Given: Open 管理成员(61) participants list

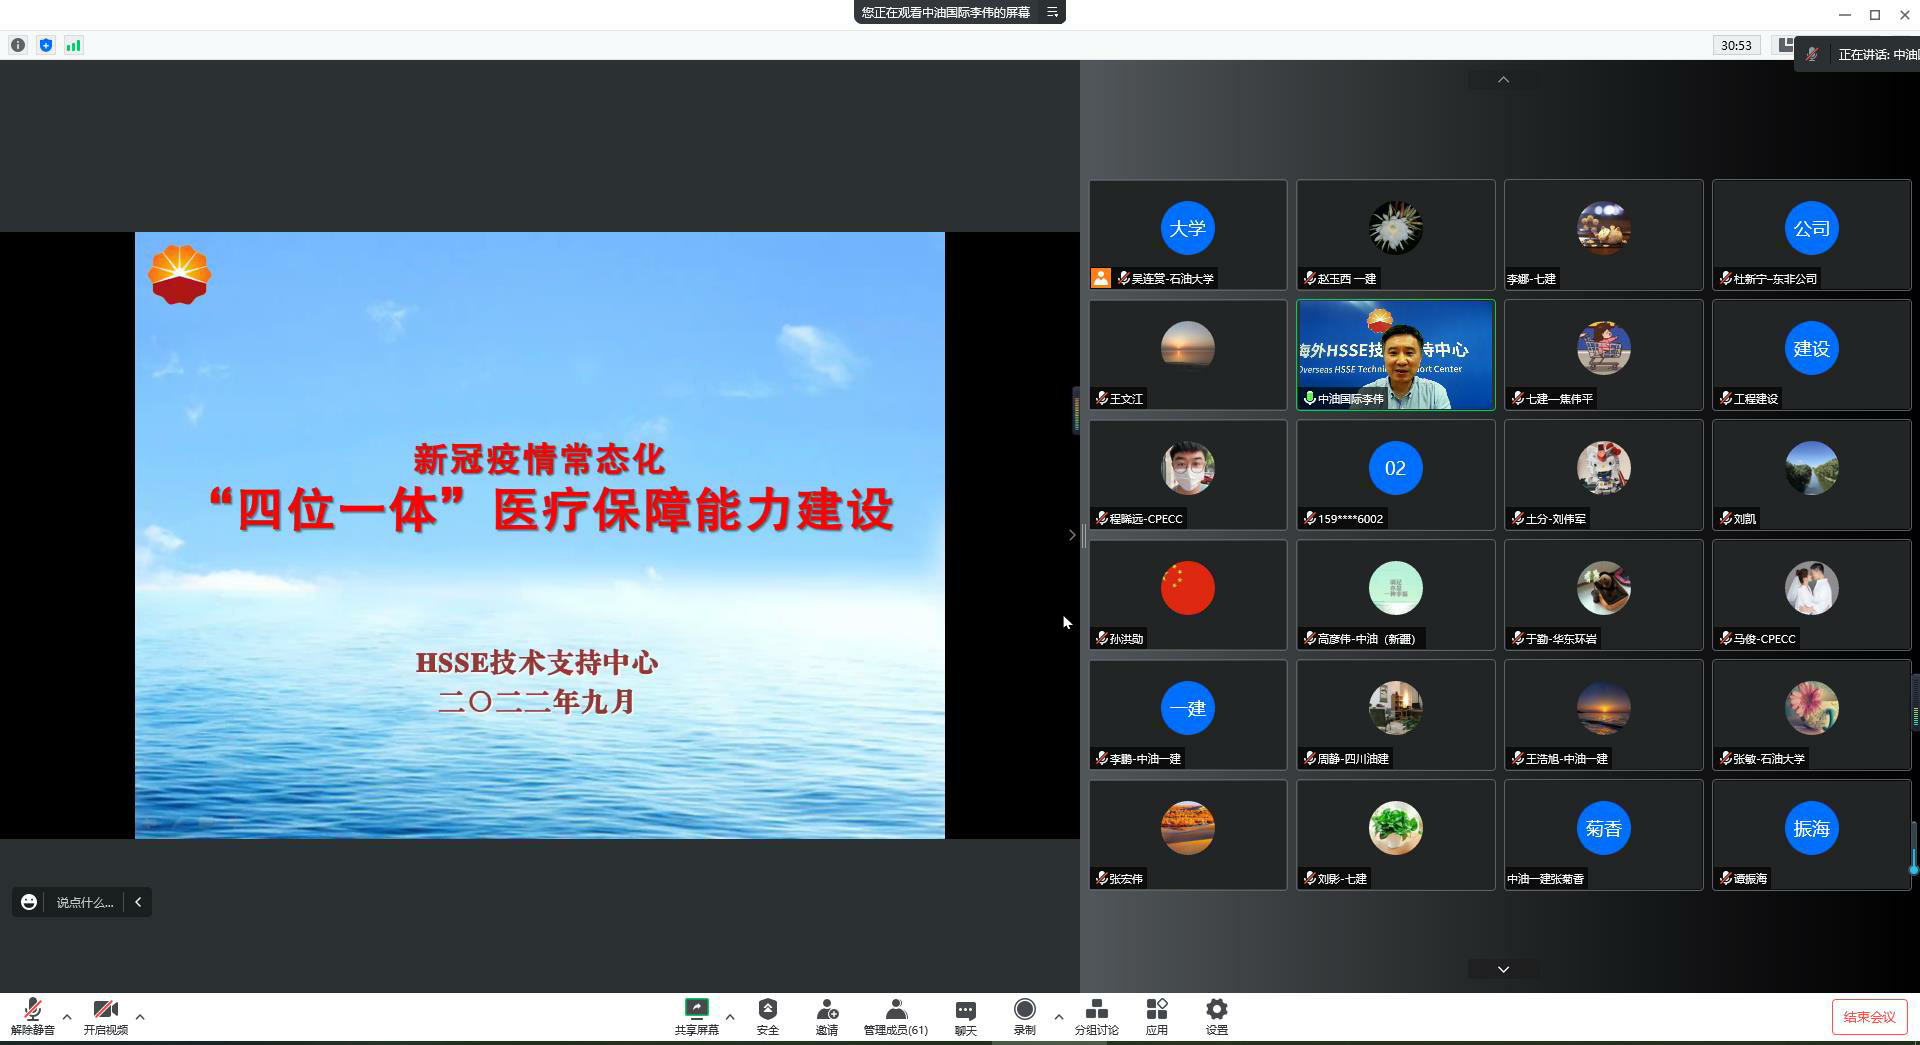Looking at the screenshot, I should [895, 1016].
